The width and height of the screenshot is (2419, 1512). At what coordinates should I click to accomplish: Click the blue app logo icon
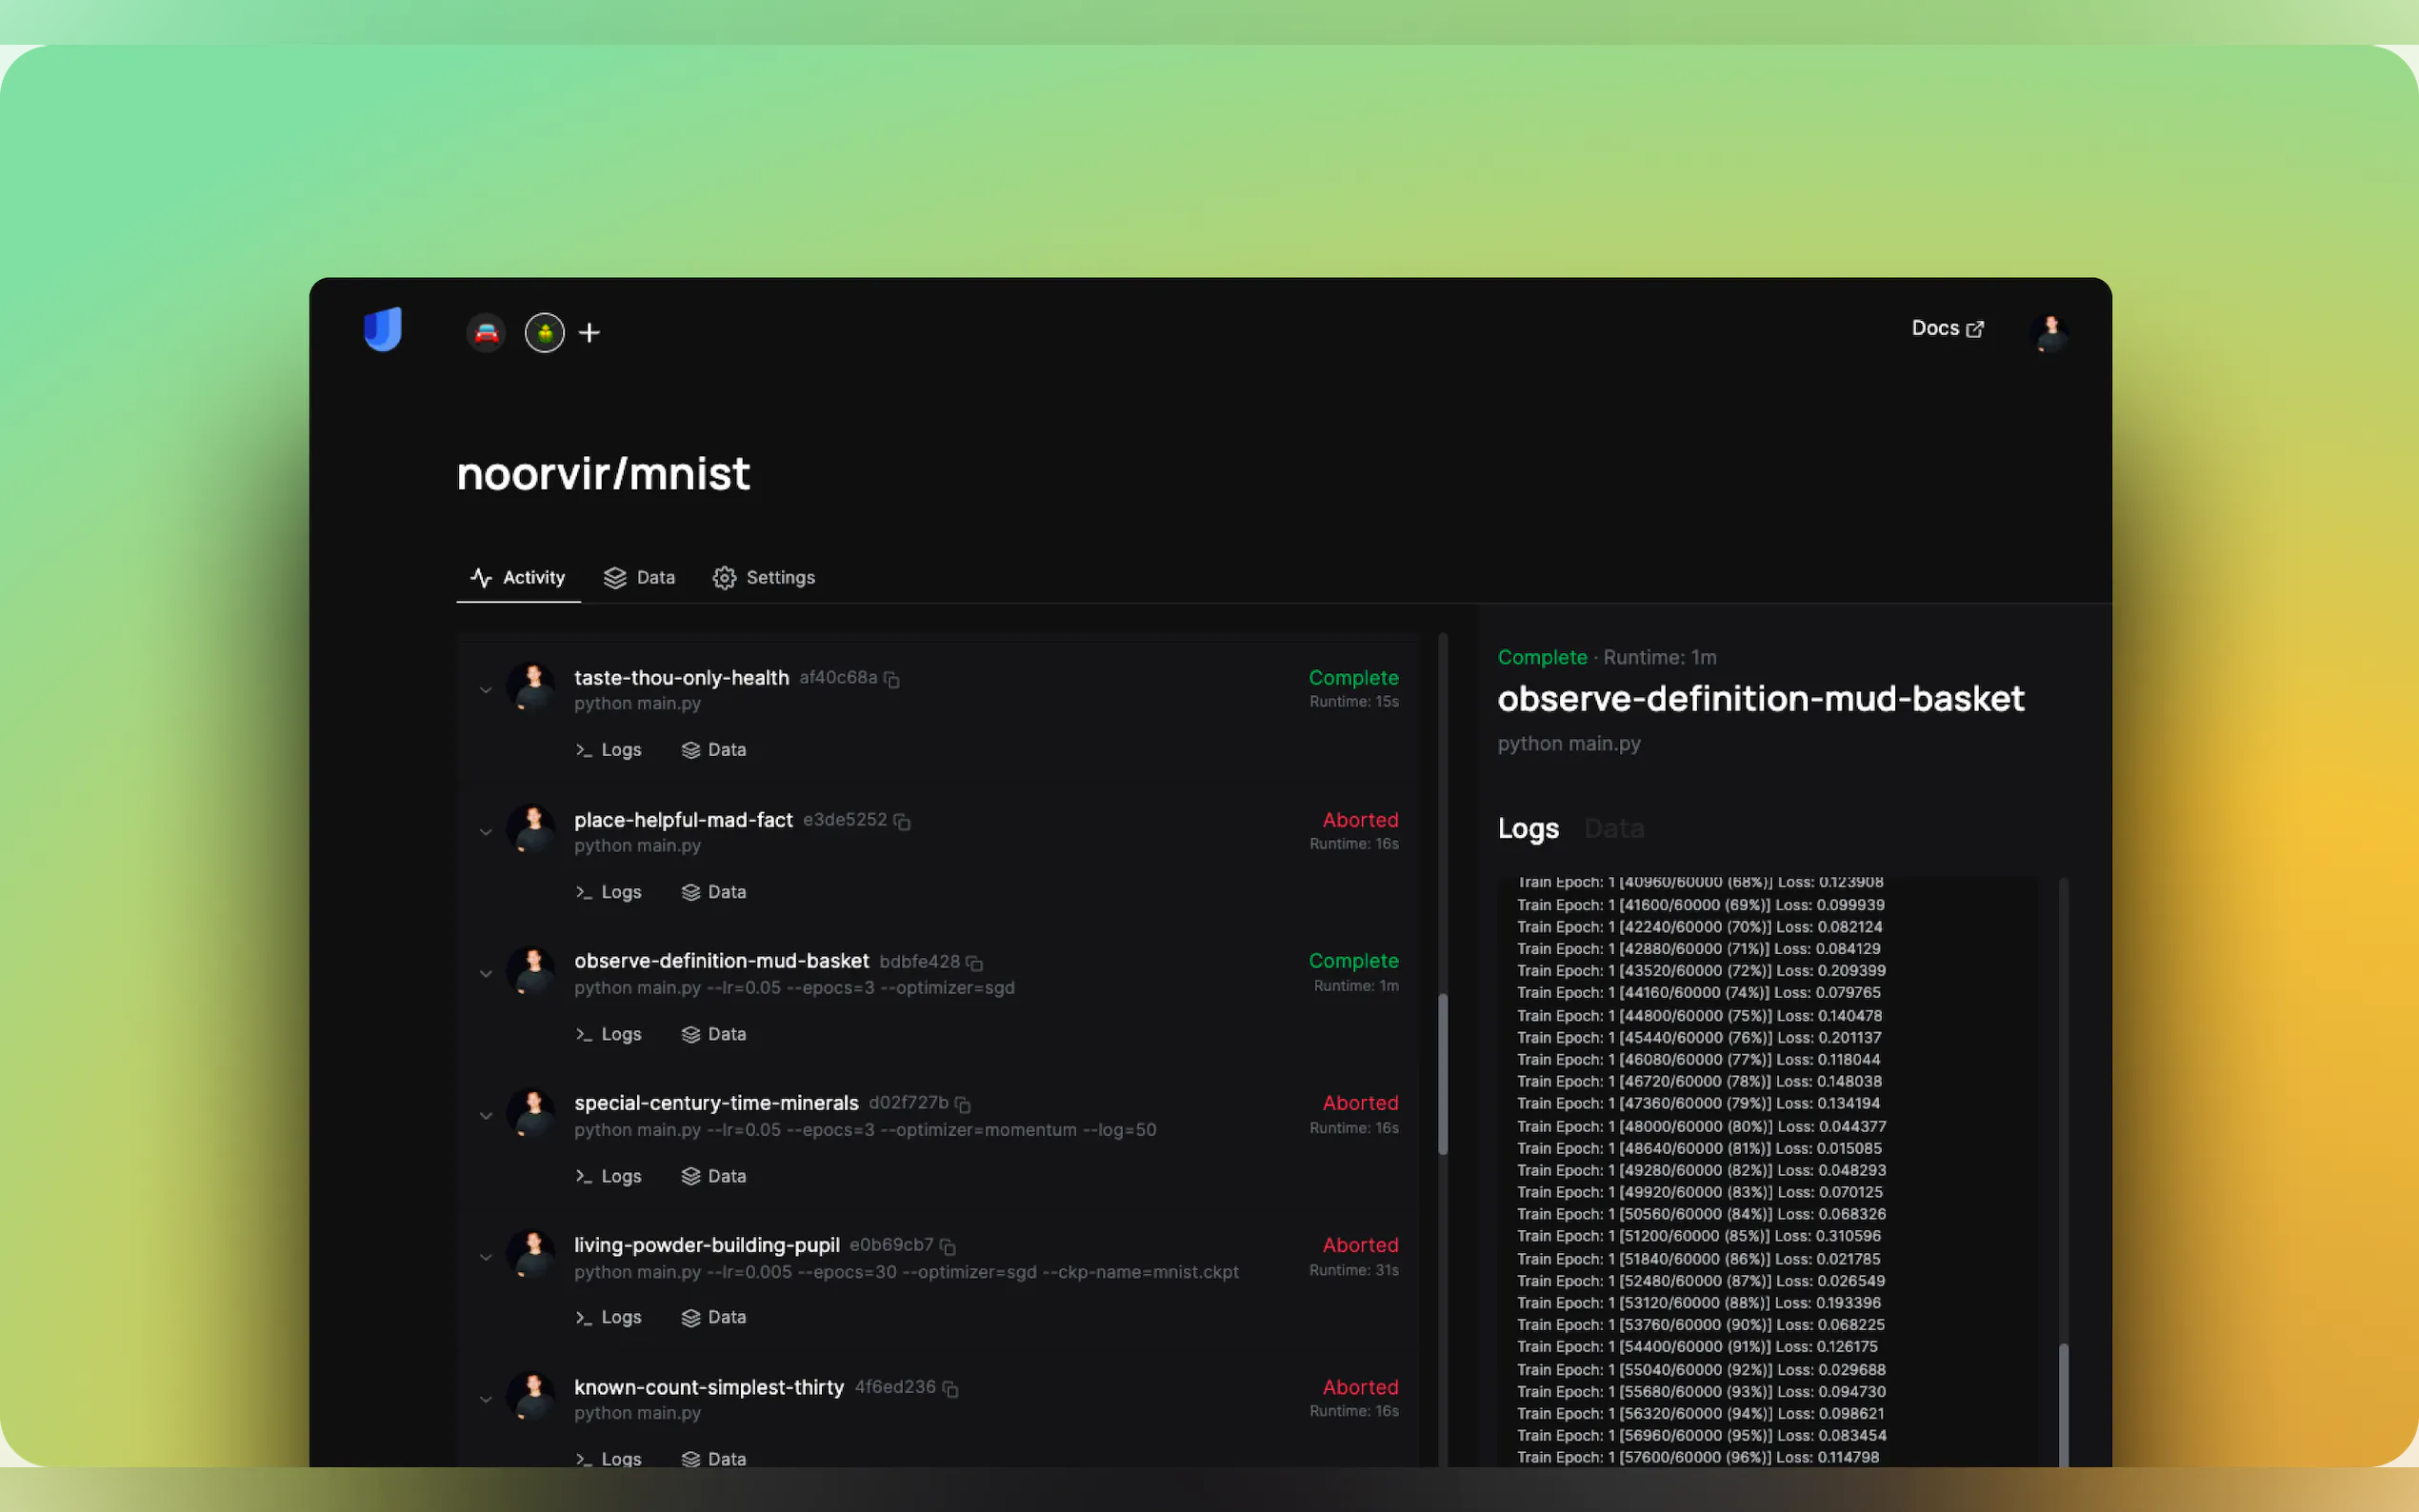[x=382, y=329]
